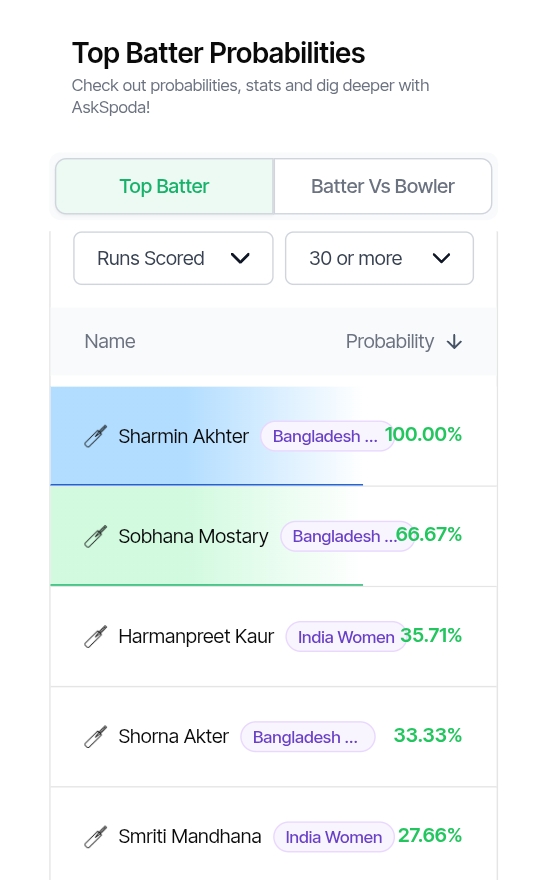The height and width of the screenshot is (880, 545).
Task: Click Smriti Mandhana's India Women tag
Action: [x=333, y=837]
